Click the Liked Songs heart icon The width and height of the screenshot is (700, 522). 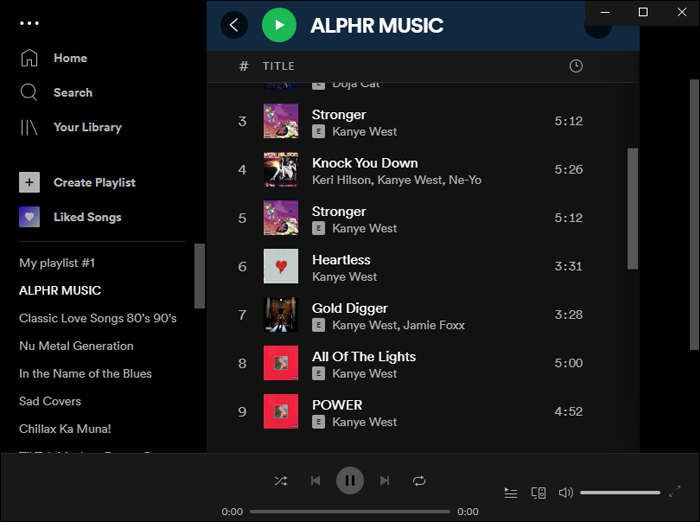click(29, 217)
